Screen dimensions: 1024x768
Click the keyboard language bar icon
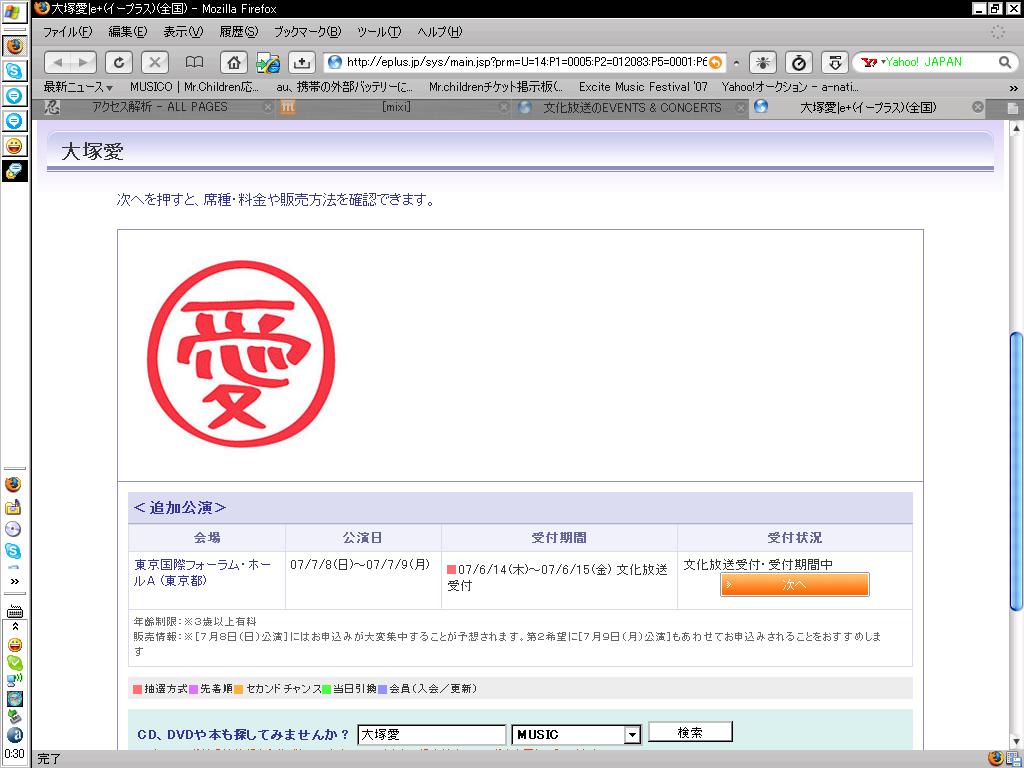click(x=14, y=612)
